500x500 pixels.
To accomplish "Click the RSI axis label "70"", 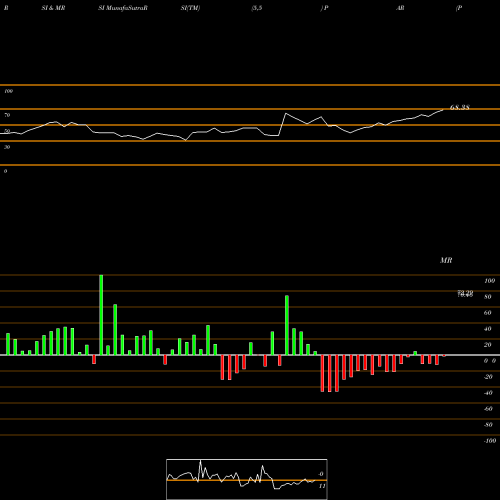I will click(7, 115).
